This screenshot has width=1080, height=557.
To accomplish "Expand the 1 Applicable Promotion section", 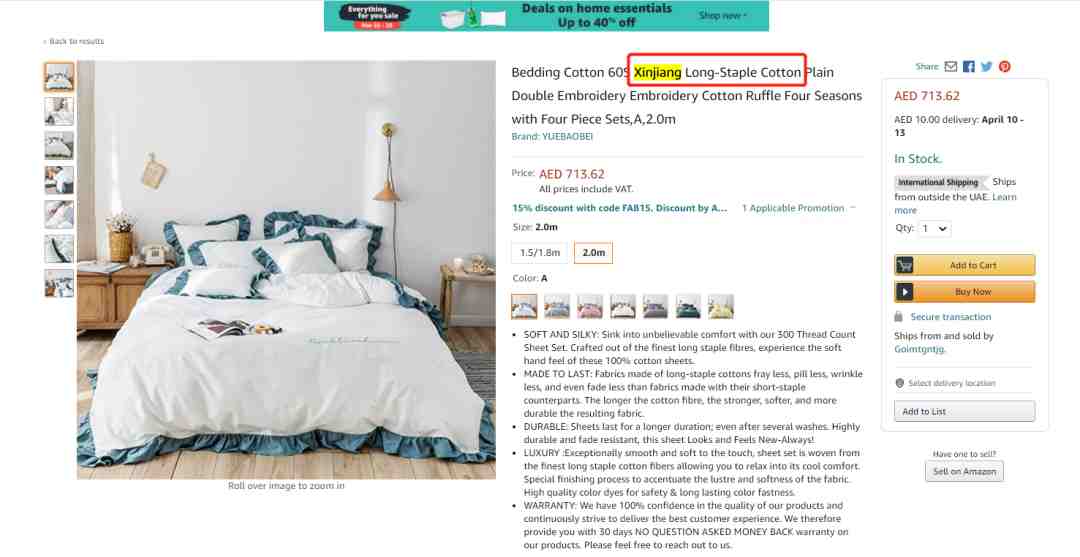I will tap(798, 208).
